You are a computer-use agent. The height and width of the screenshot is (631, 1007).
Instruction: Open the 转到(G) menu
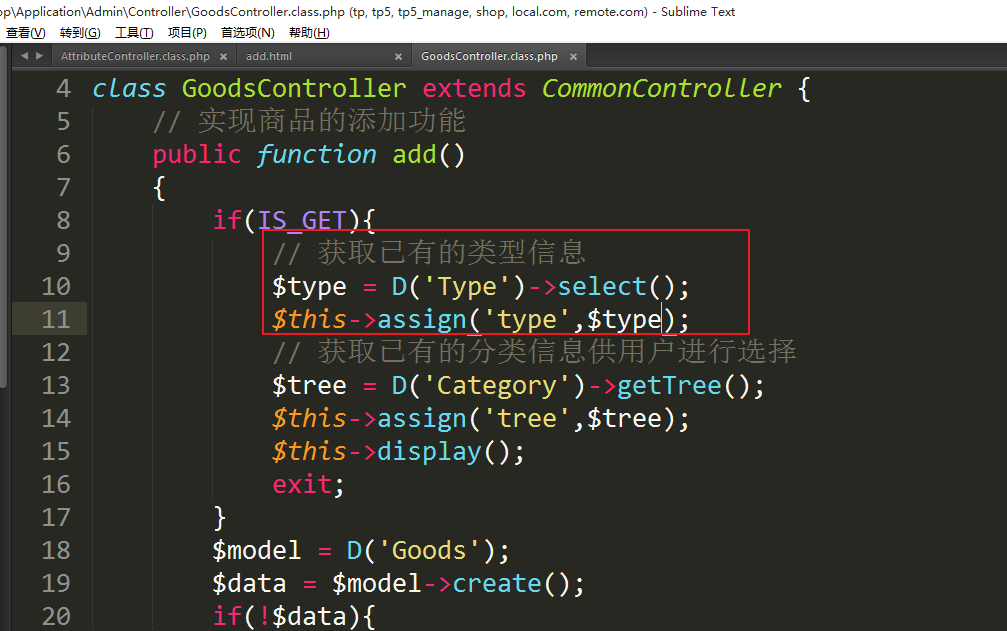80,33
